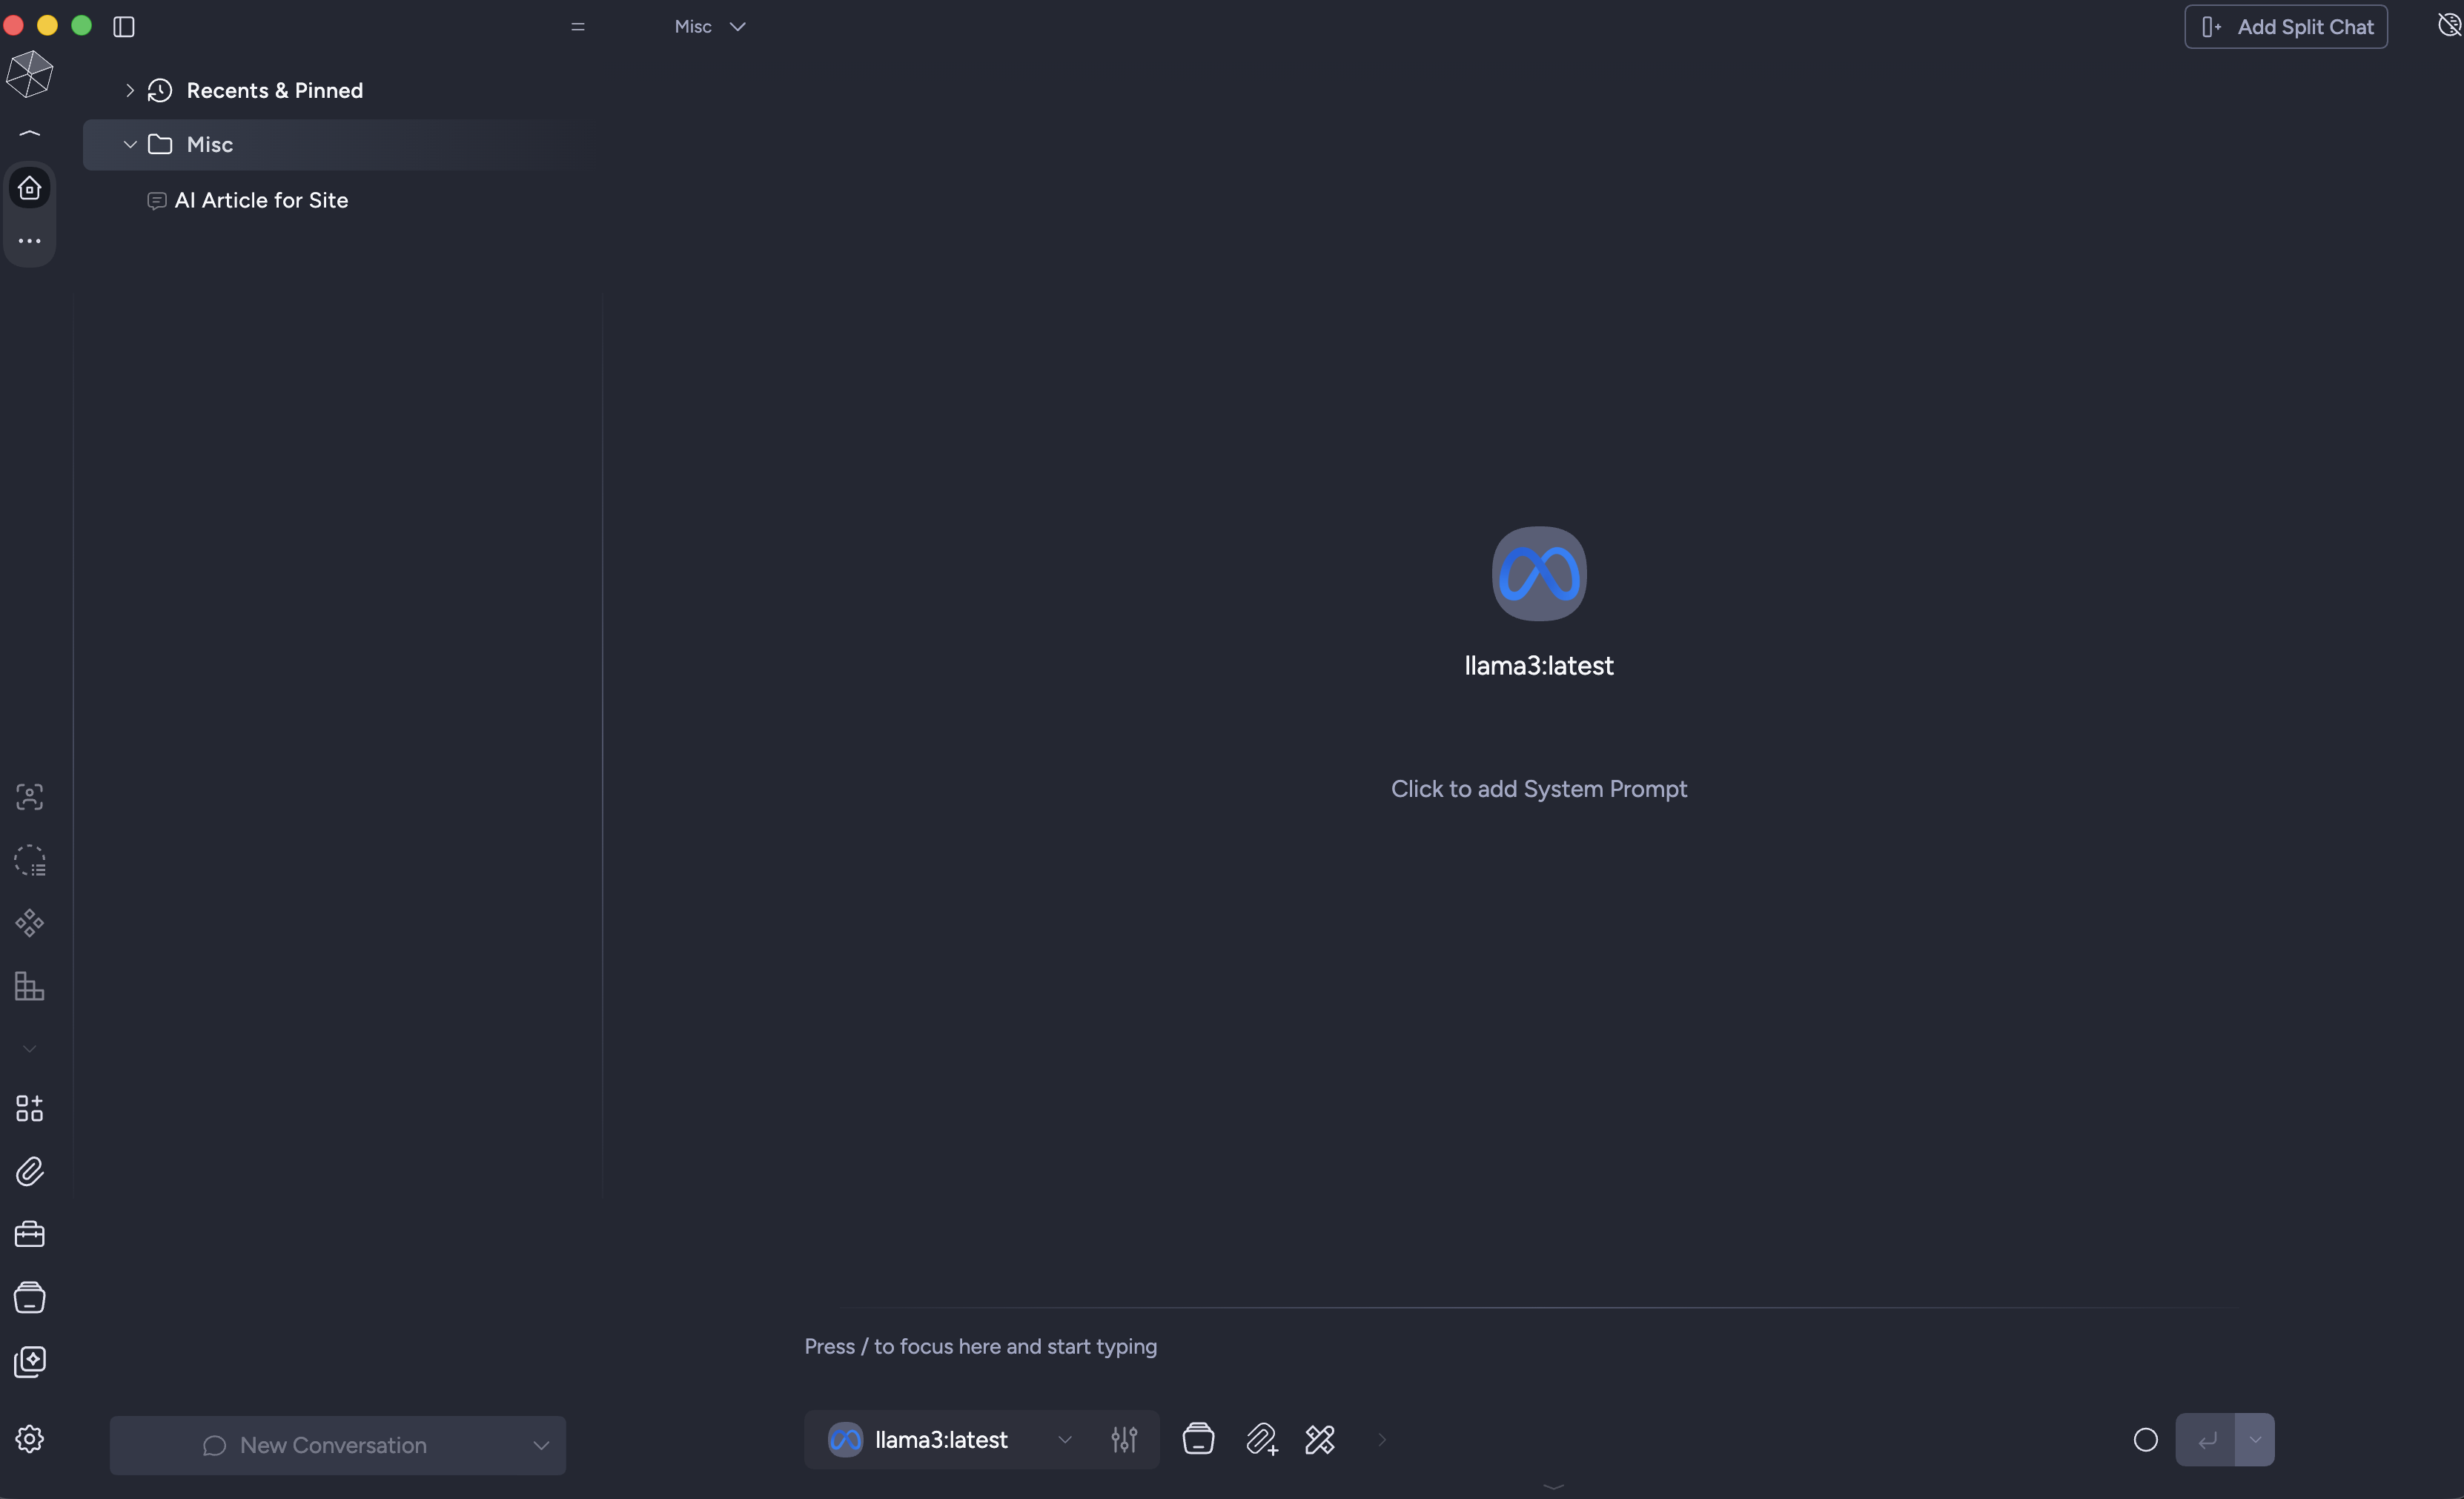The width and height of the screenshot is (2464, 1499).
Task: Start a New Conversation
Action: [x=314, y=1446]
